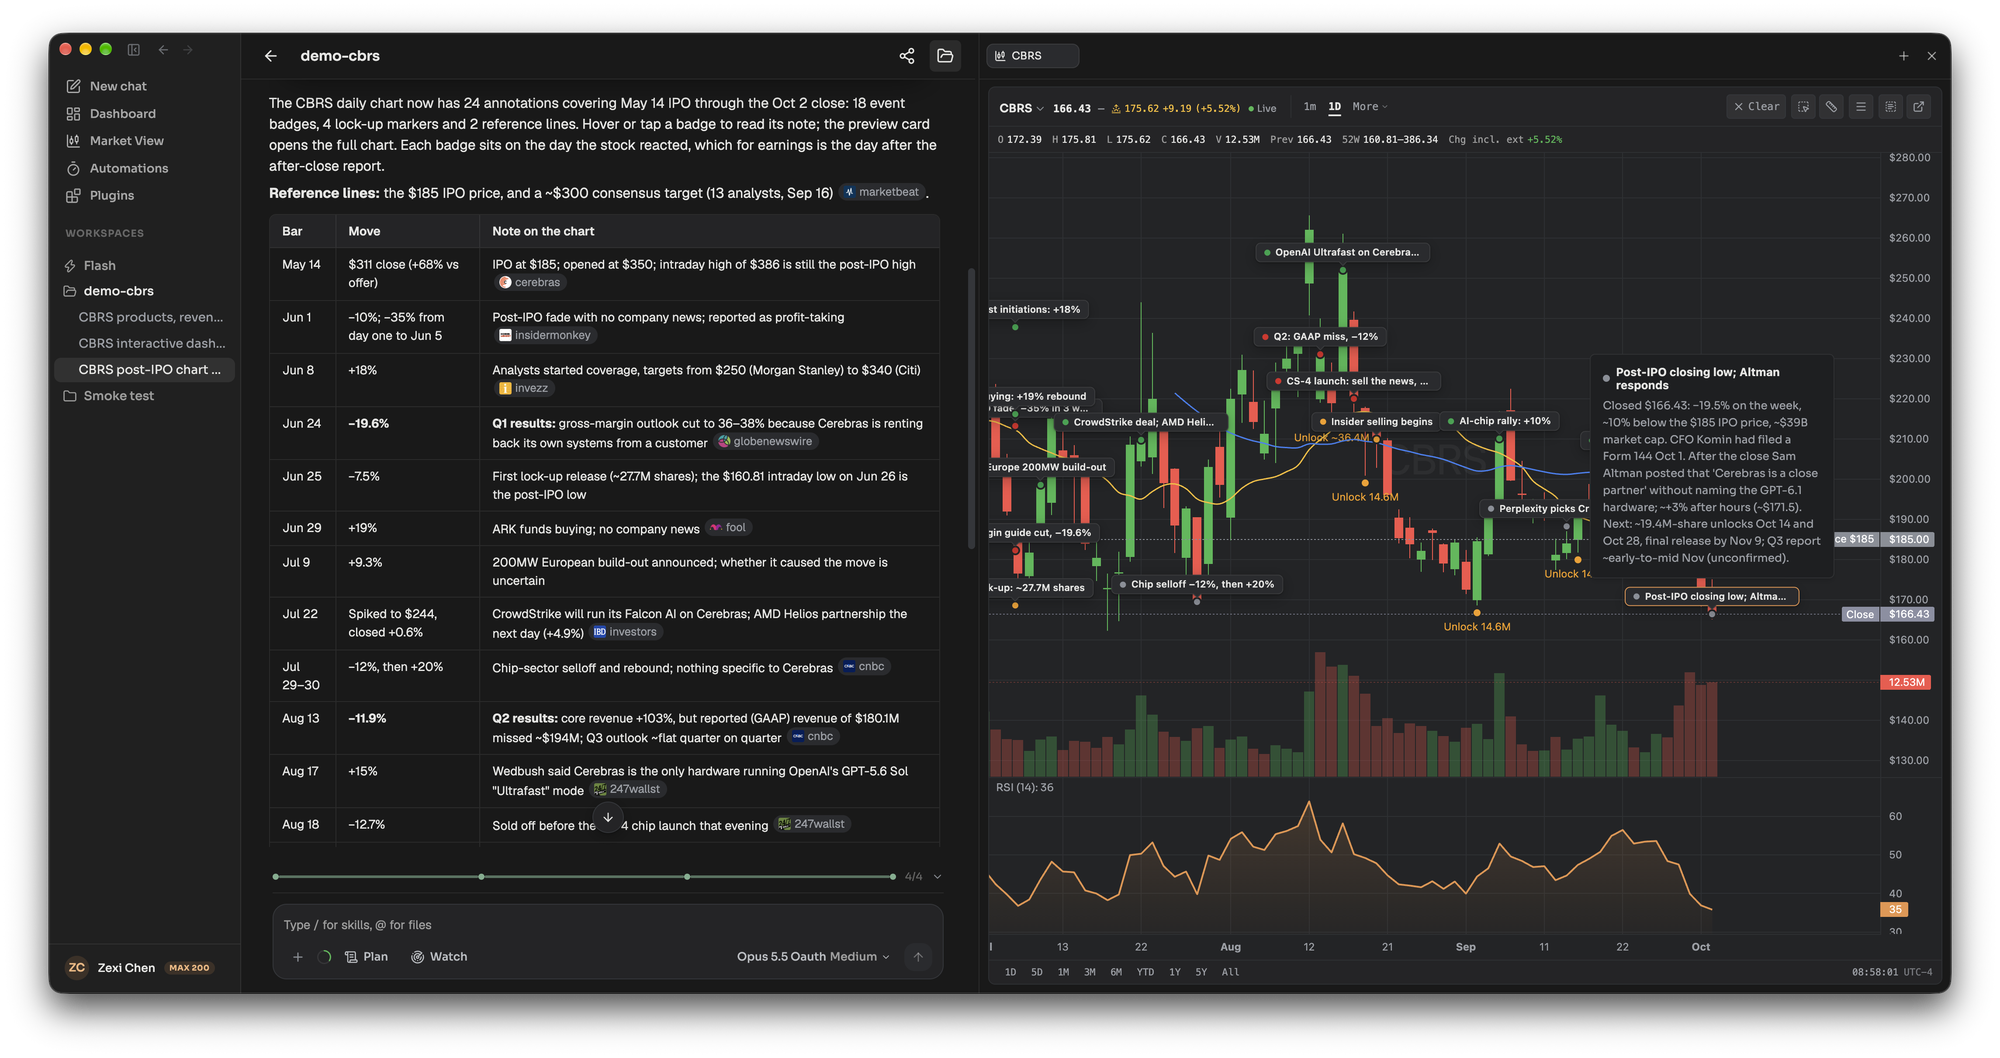Open New chat in sidebar
Image resolution: width=2000 pixels, height=1058 pixels.
pos(118,86)
